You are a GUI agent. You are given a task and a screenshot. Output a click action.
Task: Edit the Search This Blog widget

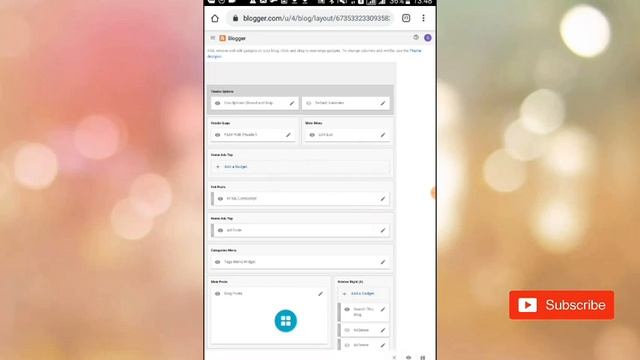click(383, 309)
